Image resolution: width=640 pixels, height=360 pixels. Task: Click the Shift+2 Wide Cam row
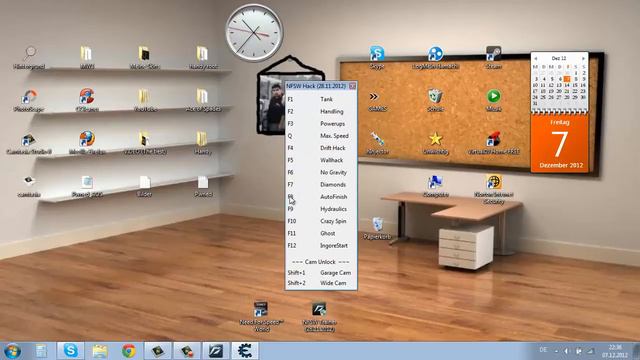321,283
